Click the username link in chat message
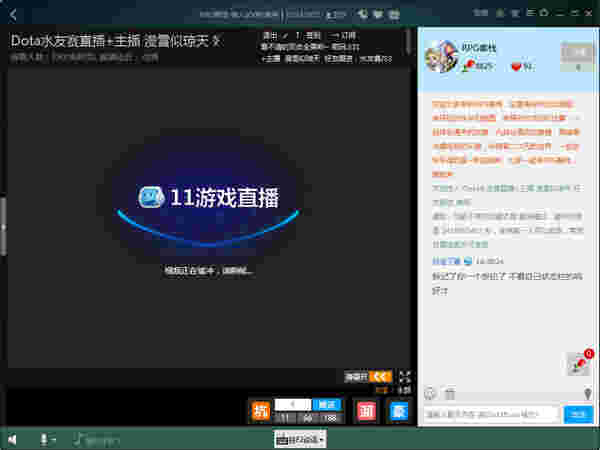Screen dimensions: 600x450 [x=446, y=261]
